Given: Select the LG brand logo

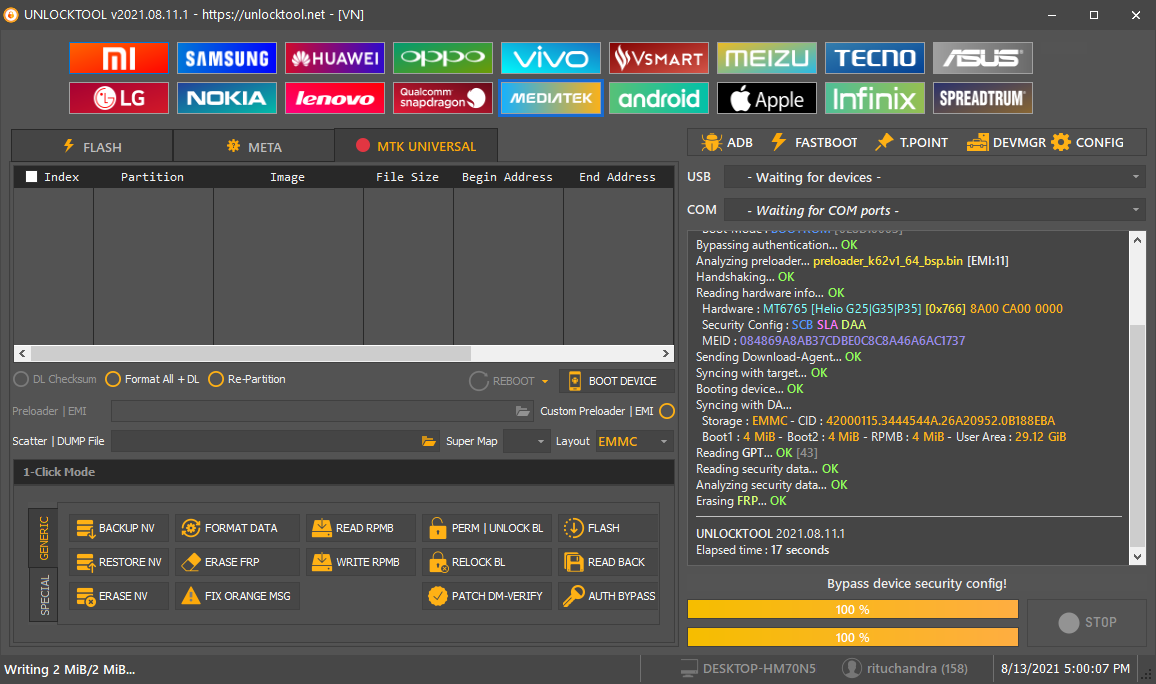Looking at the screenshot, I should (119, 98).
